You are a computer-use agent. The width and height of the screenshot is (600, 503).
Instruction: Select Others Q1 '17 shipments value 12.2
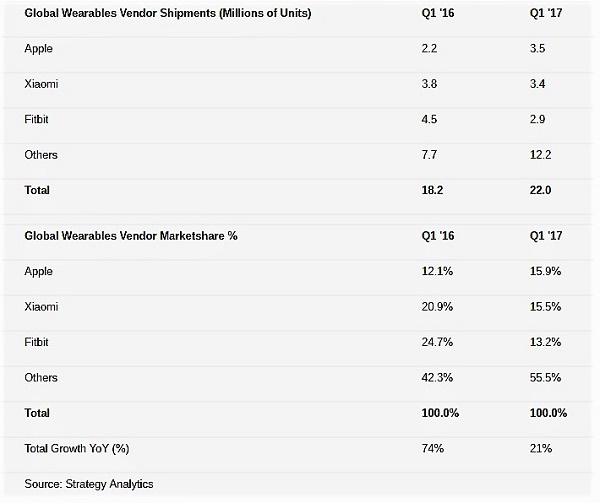541,155
